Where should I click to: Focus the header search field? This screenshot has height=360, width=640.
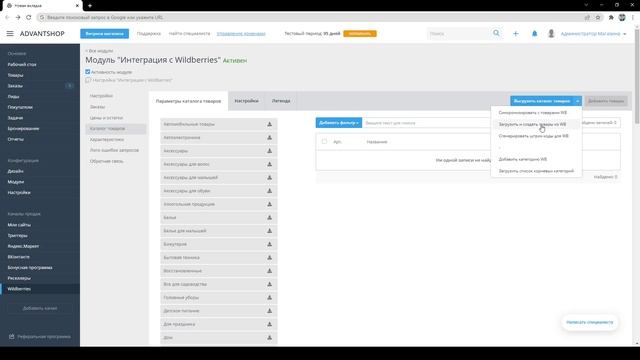[459, 33]
